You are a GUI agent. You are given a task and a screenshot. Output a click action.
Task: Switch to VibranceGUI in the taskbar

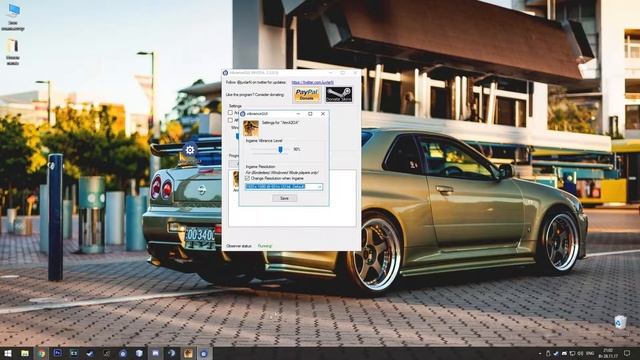click(204, 353)
